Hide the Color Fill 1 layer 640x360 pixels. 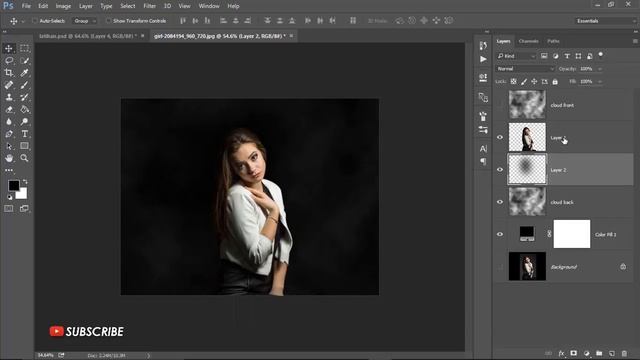coord(500,234)
